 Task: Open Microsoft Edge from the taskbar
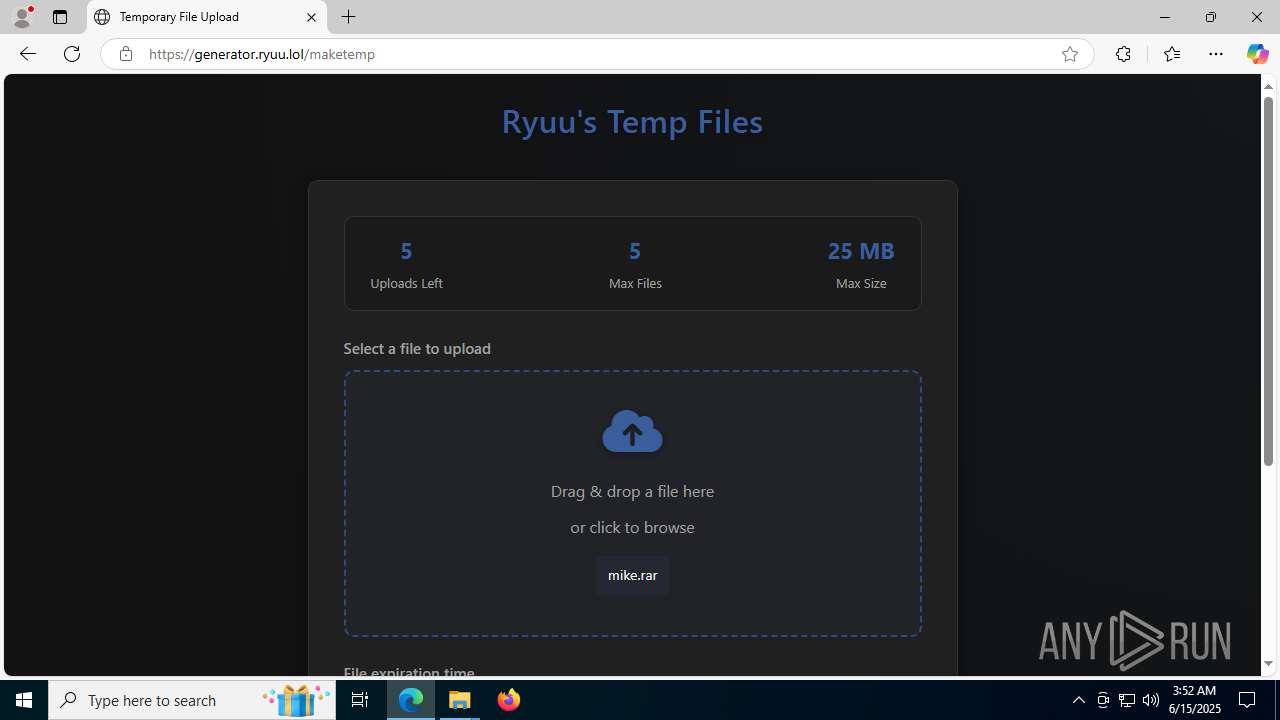pos(411,700)
